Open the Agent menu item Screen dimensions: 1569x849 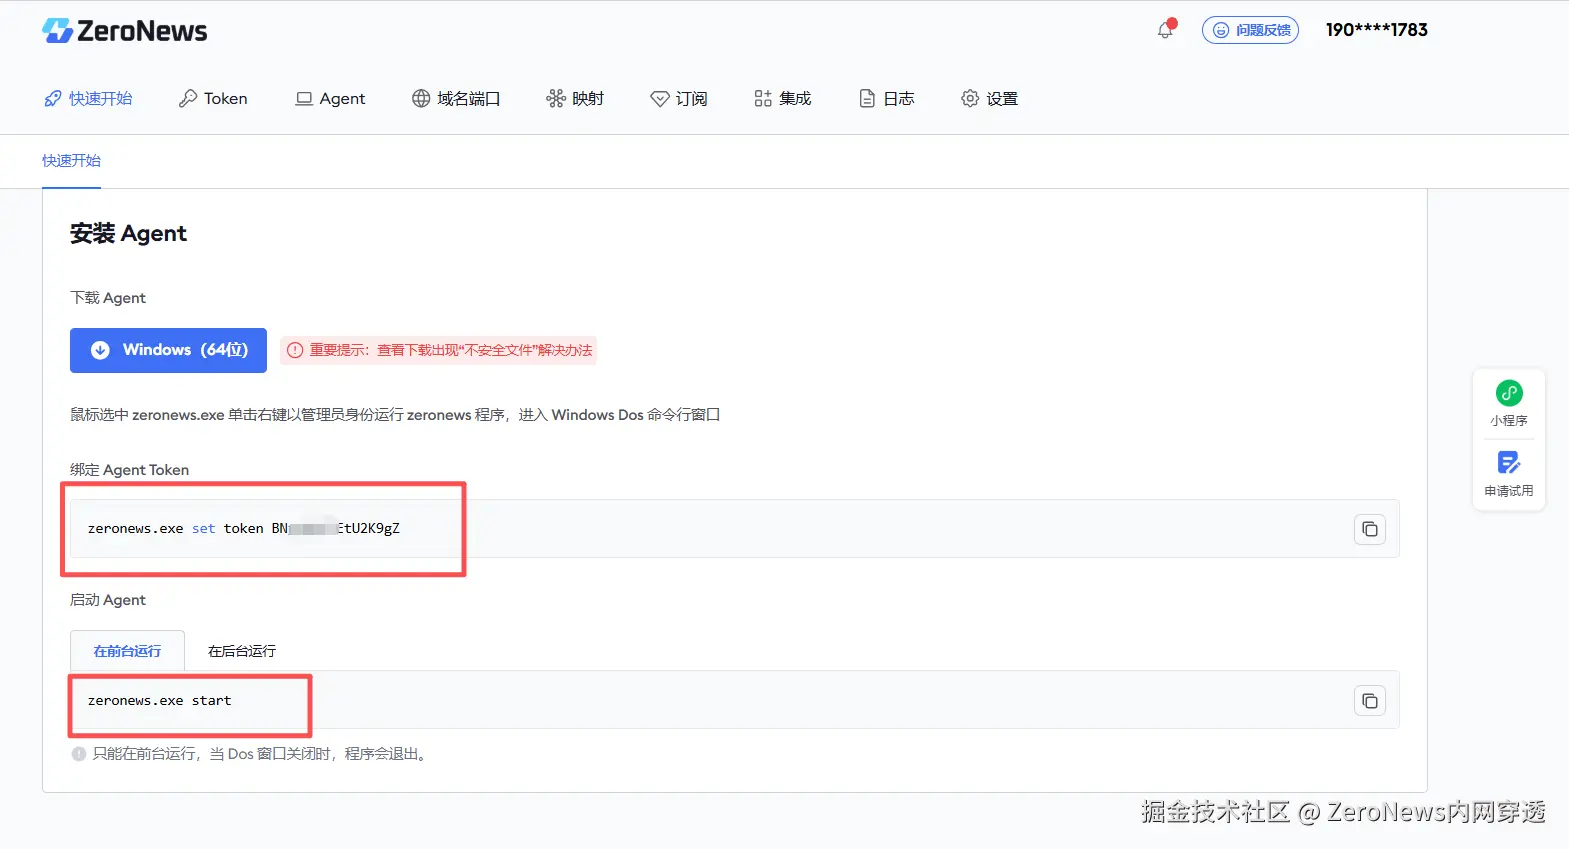[330, 98]
